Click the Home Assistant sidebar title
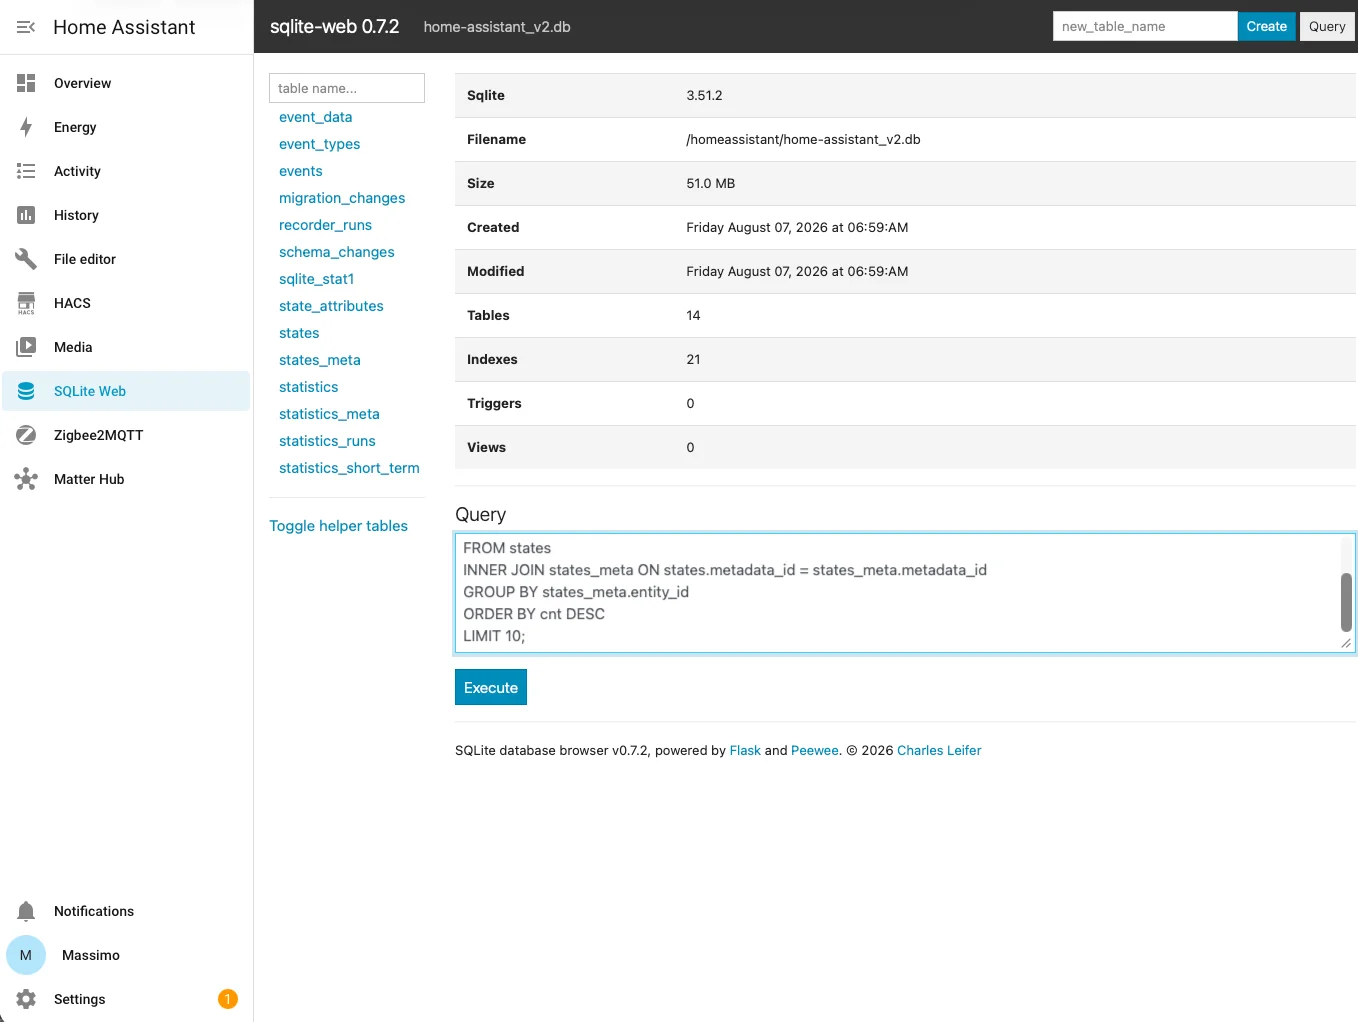The width and height of the screenshot is (1358, 1022). (x=124, y=27)
